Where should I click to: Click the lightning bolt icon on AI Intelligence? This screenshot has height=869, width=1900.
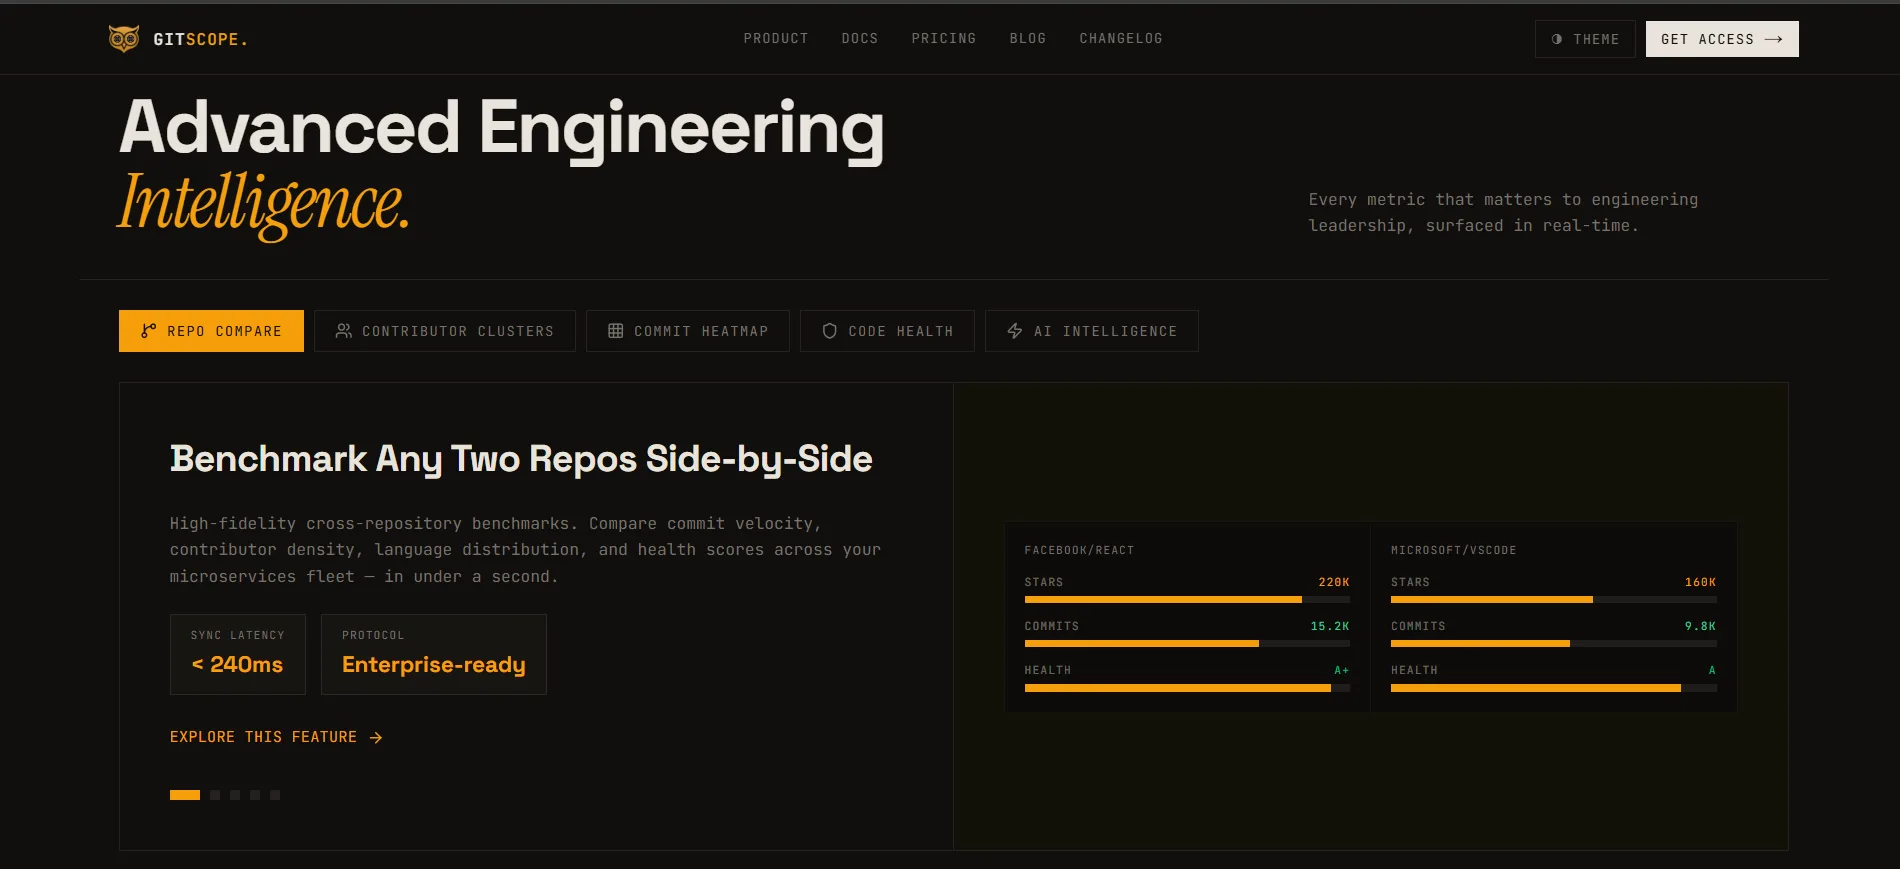(x=1015, y=331)
